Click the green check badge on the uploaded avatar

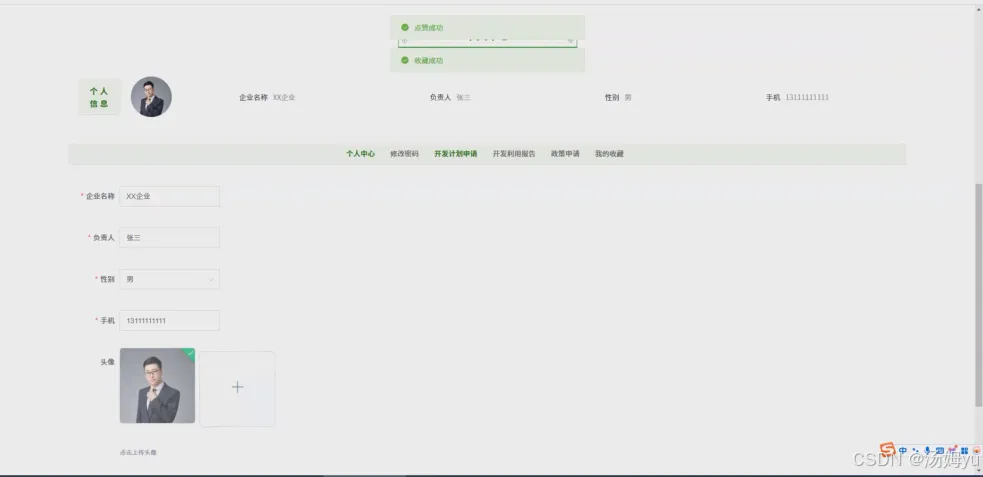189,354
